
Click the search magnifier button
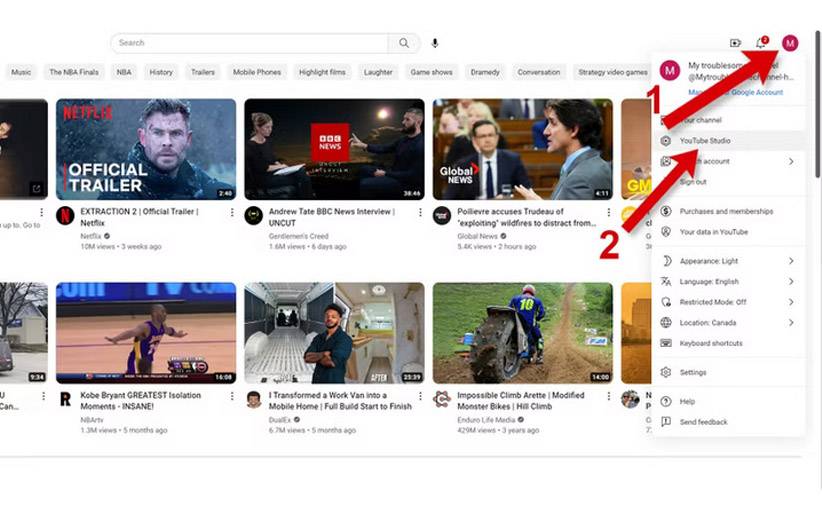404,43
